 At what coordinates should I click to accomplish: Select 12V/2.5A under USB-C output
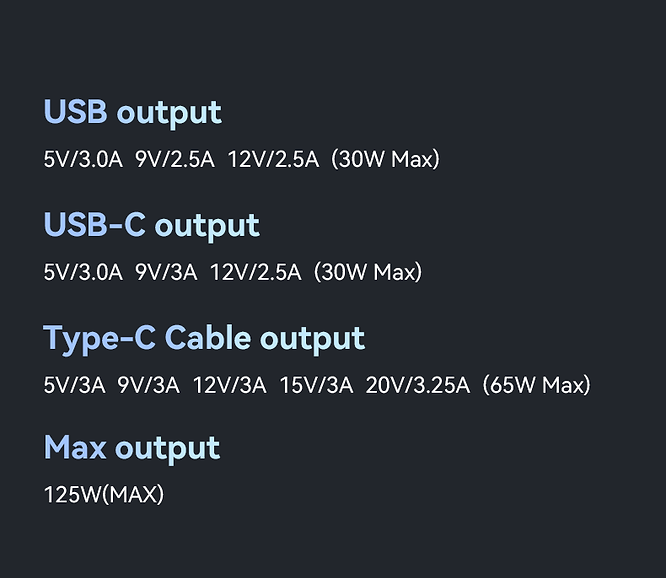pos(255,272)
